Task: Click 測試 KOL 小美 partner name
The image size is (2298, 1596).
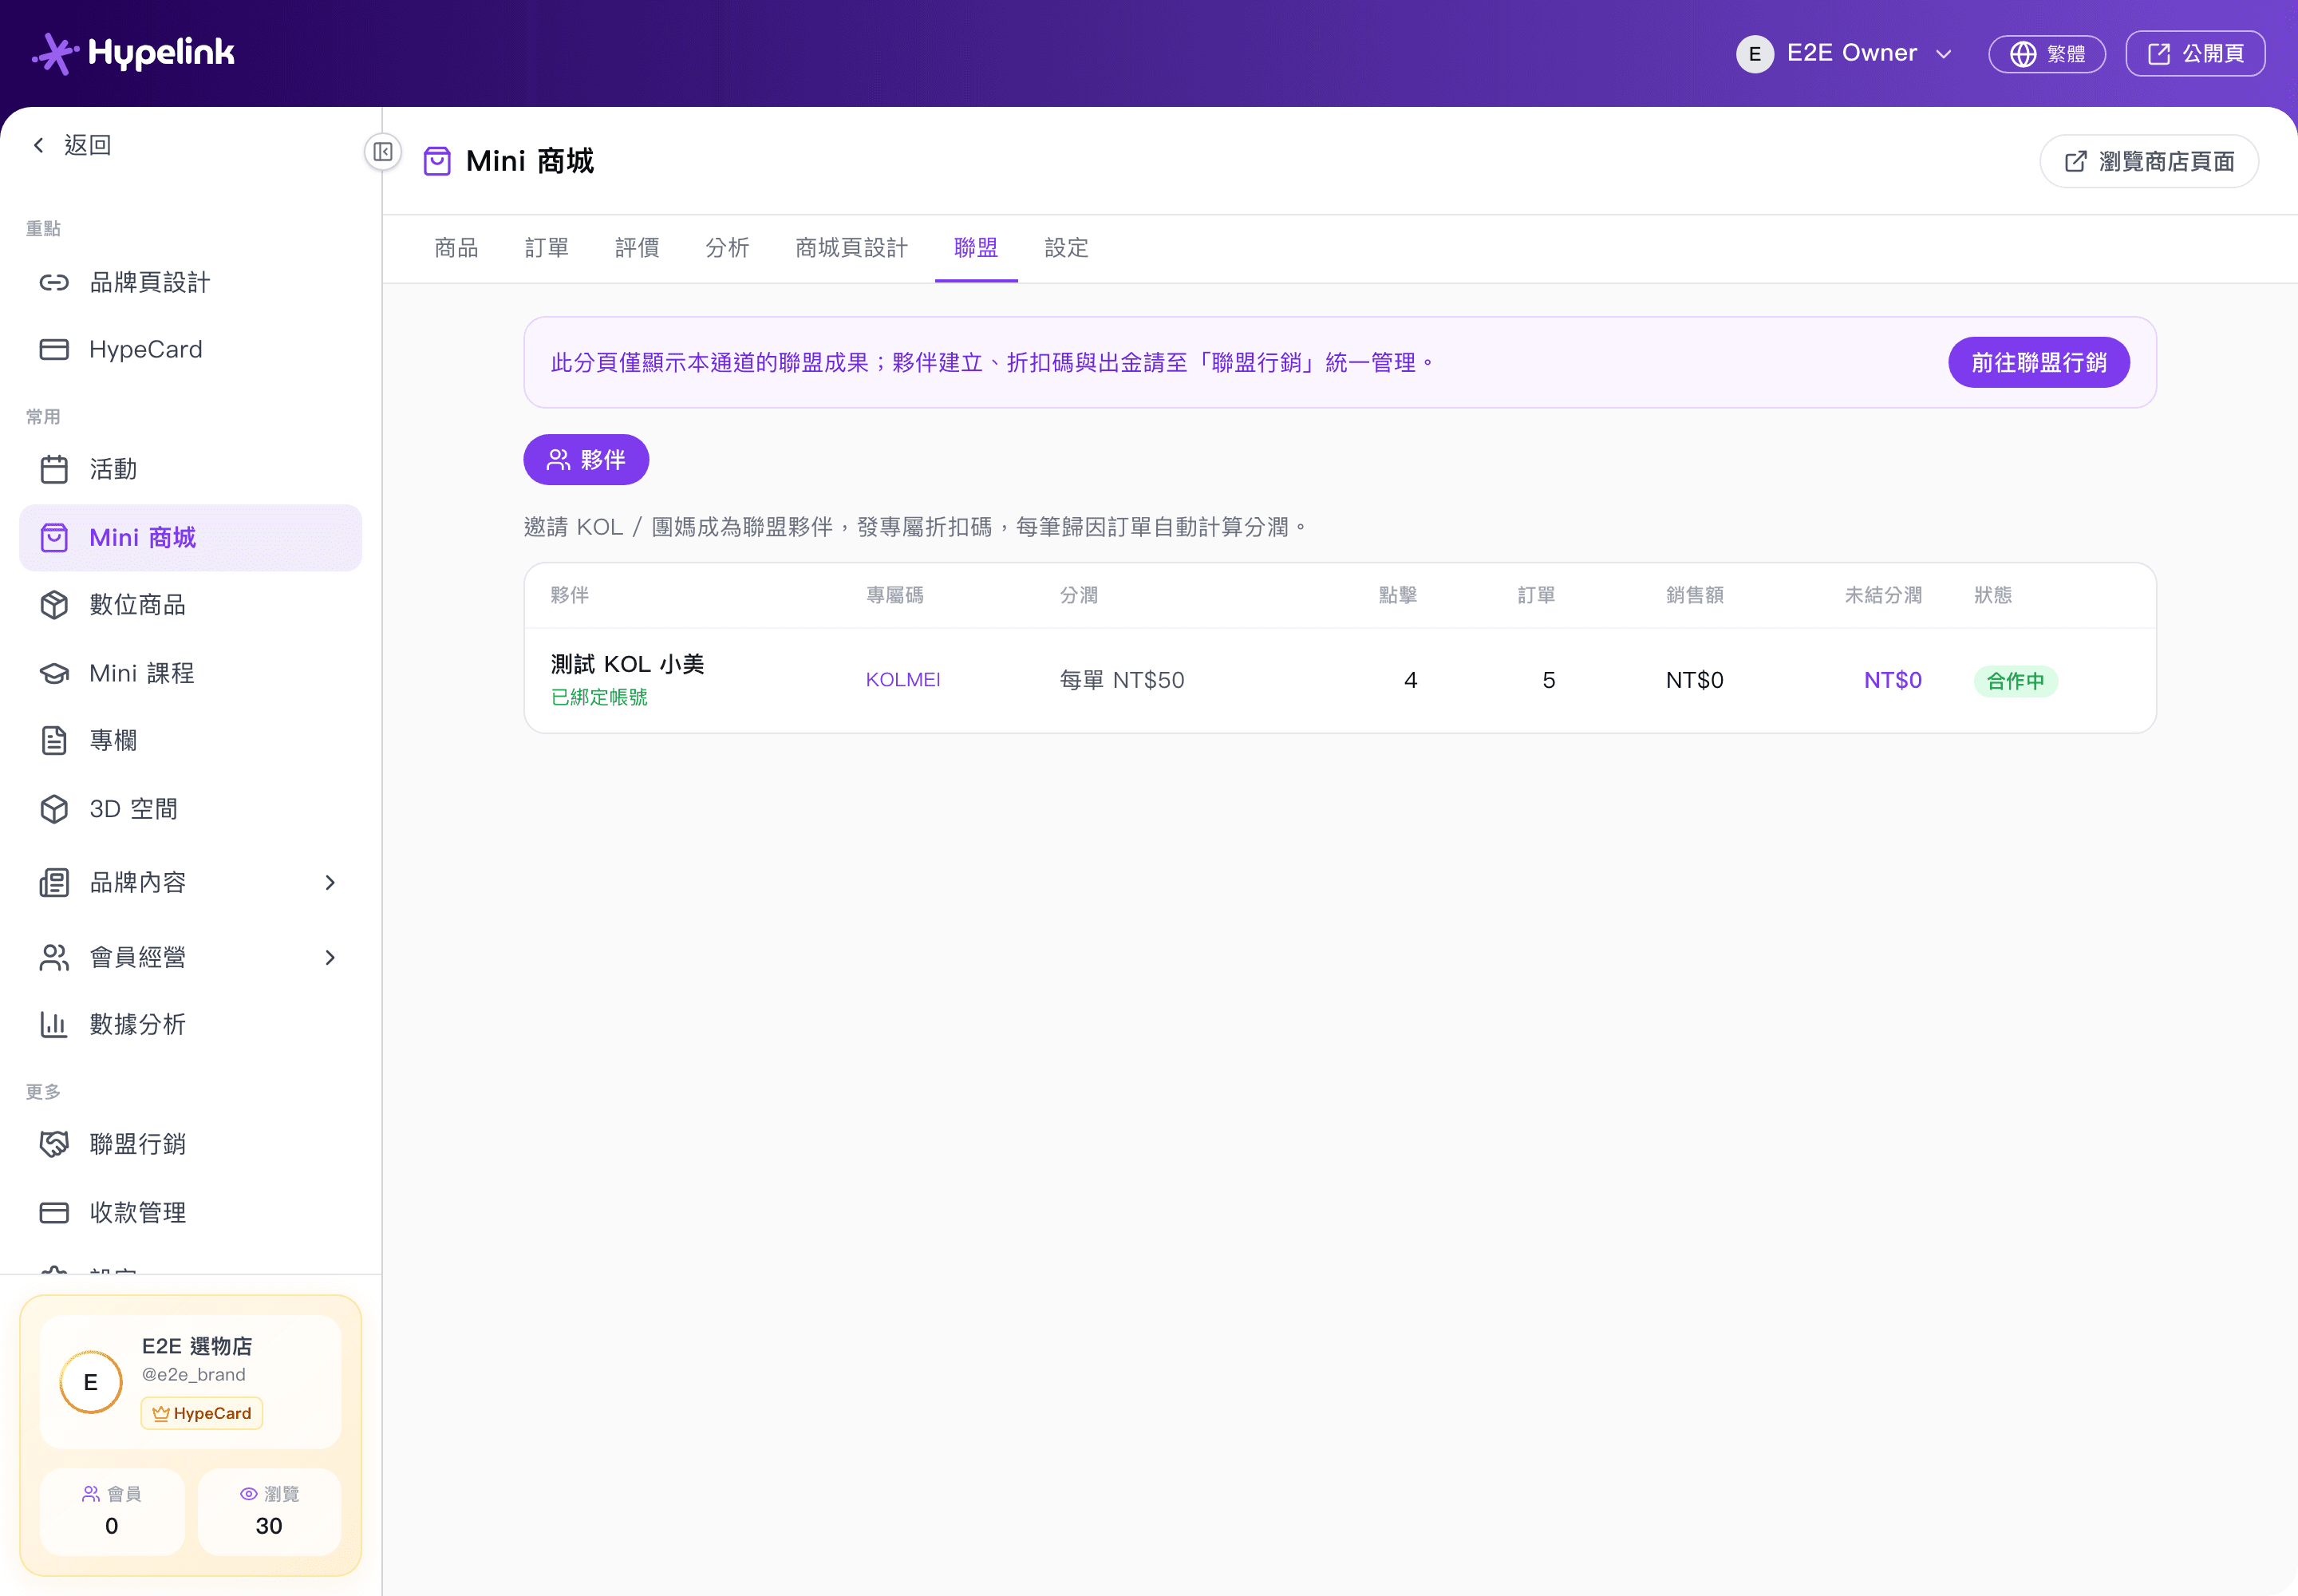Action: click(627, 664)
